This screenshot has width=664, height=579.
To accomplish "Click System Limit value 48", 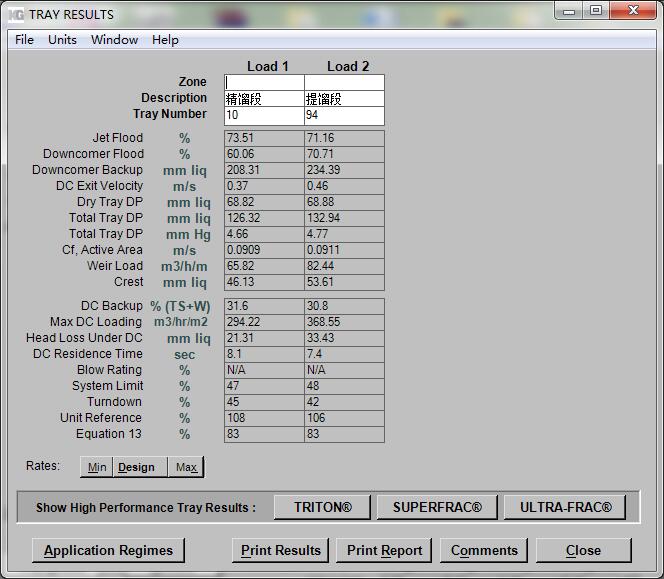I will [x=344, y=386].
